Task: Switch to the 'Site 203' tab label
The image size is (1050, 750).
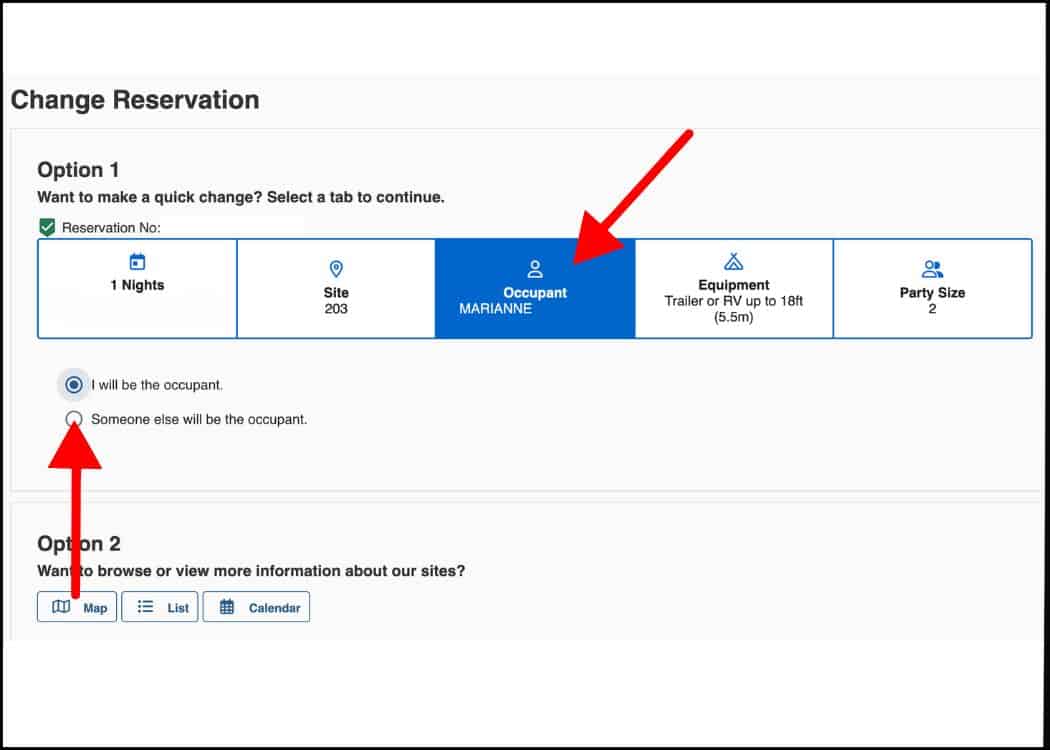Action: 336,301
